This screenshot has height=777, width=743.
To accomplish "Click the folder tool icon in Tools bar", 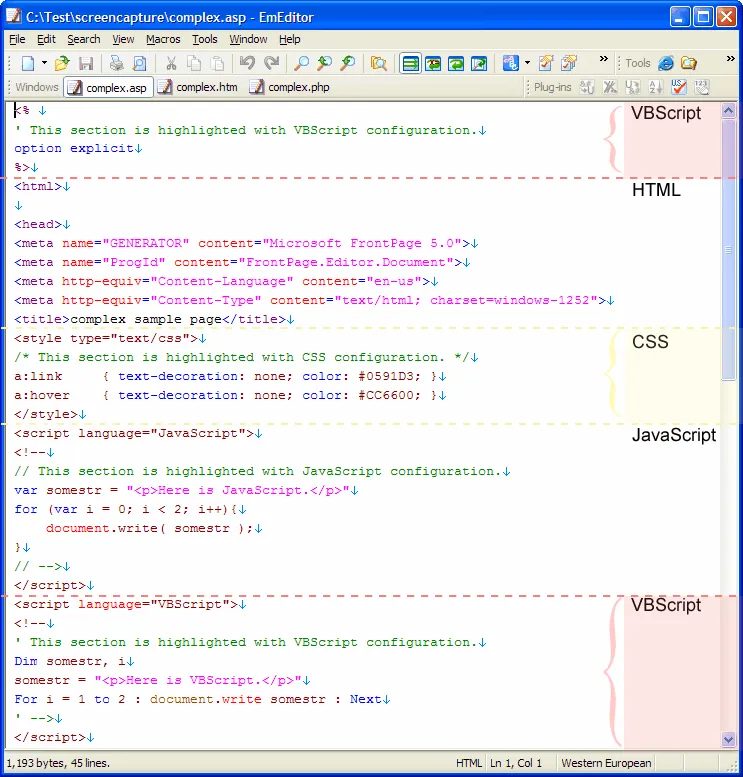I will [x=689, y=63].
